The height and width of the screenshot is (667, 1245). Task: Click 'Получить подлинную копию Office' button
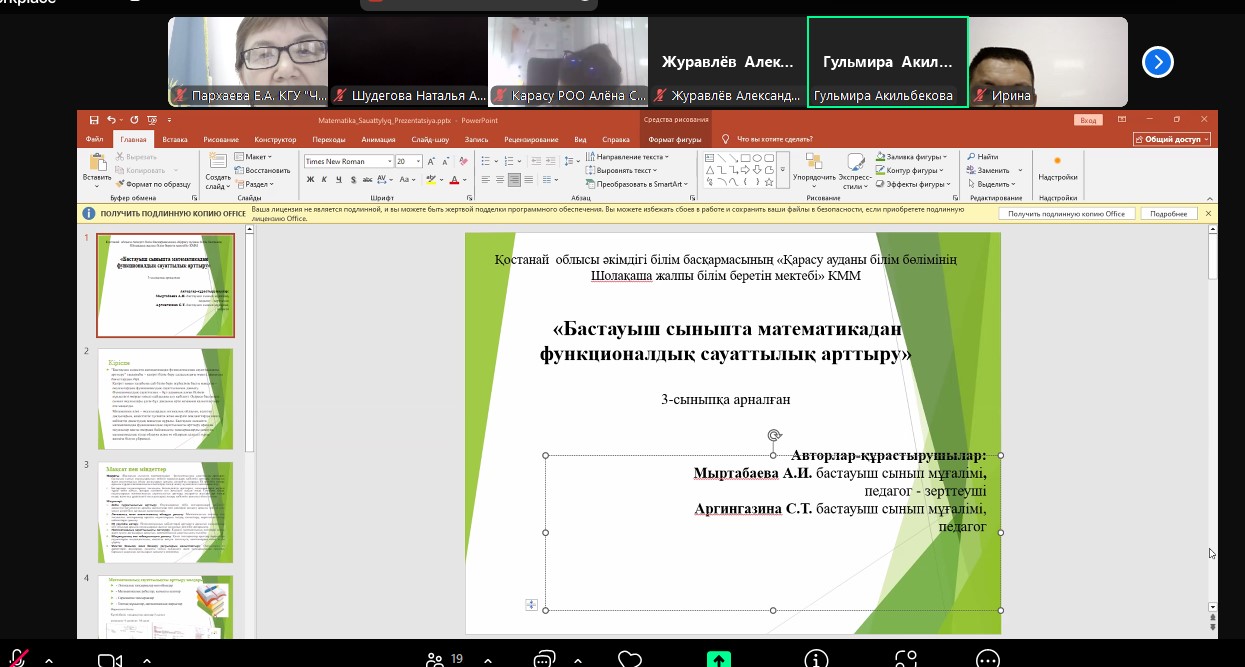pos(1066,214)
